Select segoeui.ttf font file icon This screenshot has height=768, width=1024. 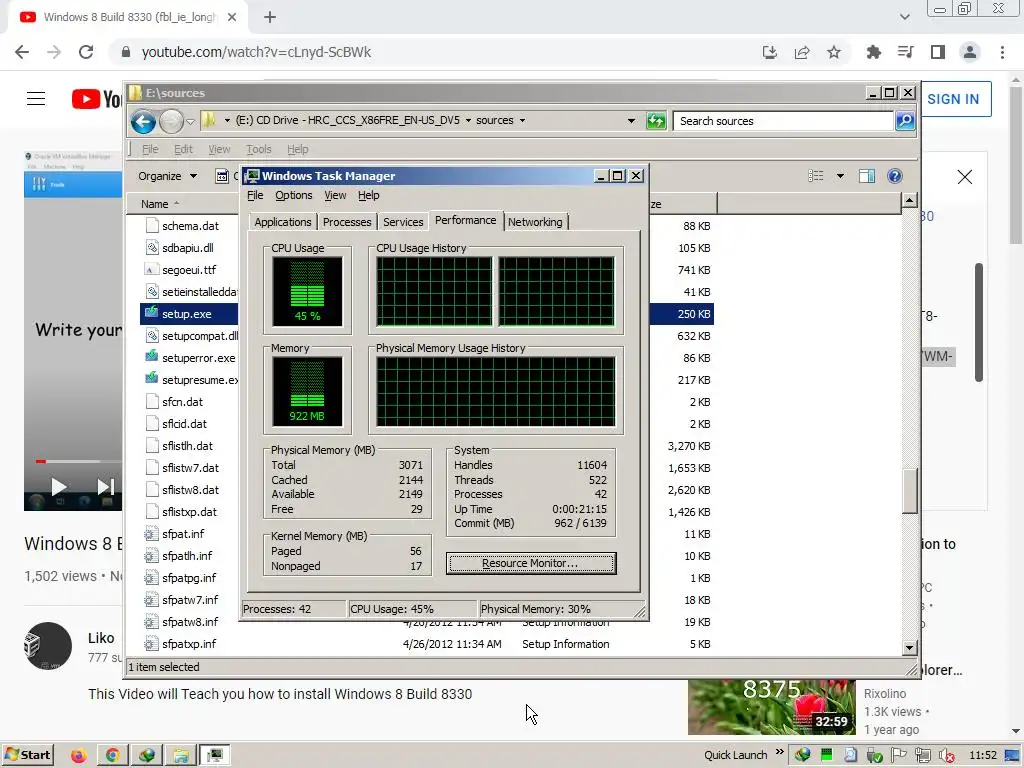tap(152, 270)
